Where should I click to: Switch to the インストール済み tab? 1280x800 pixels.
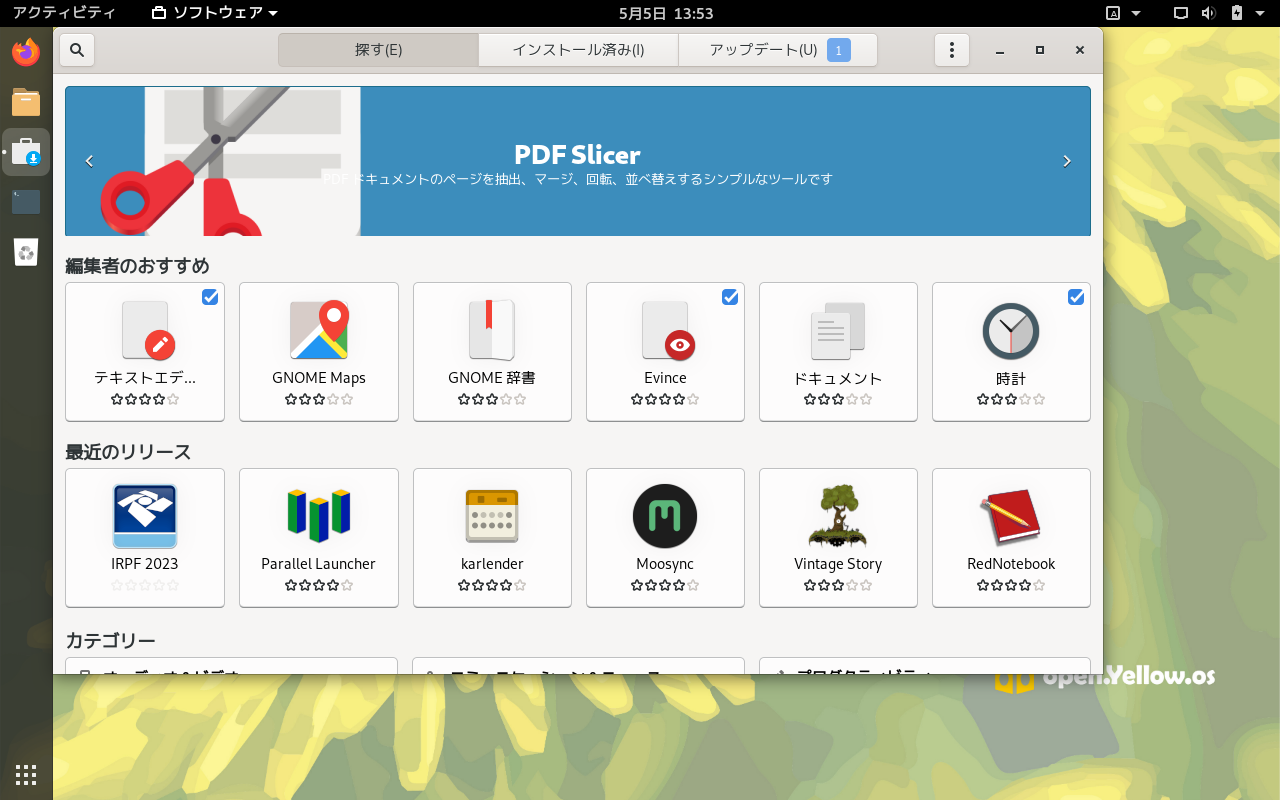coord(578,50)
